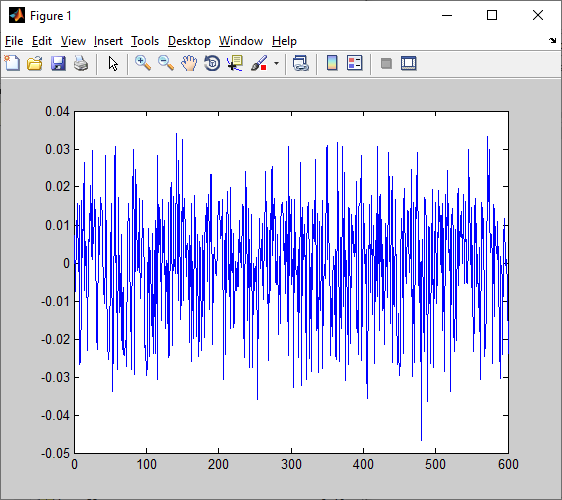The height and width of the screenshot is (500, 562).
Task: Hide plot tools using the gray square icon
Action: click(386, 64)
